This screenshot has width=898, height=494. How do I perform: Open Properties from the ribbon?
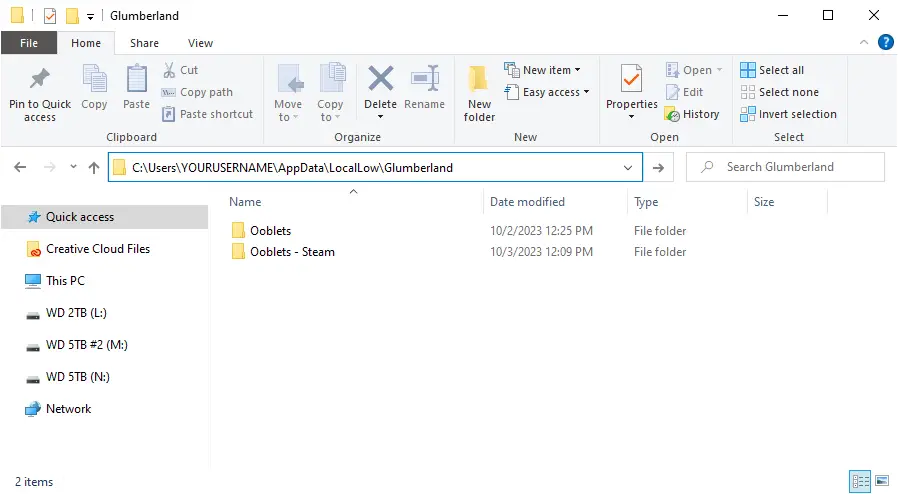tap(631, 92)
